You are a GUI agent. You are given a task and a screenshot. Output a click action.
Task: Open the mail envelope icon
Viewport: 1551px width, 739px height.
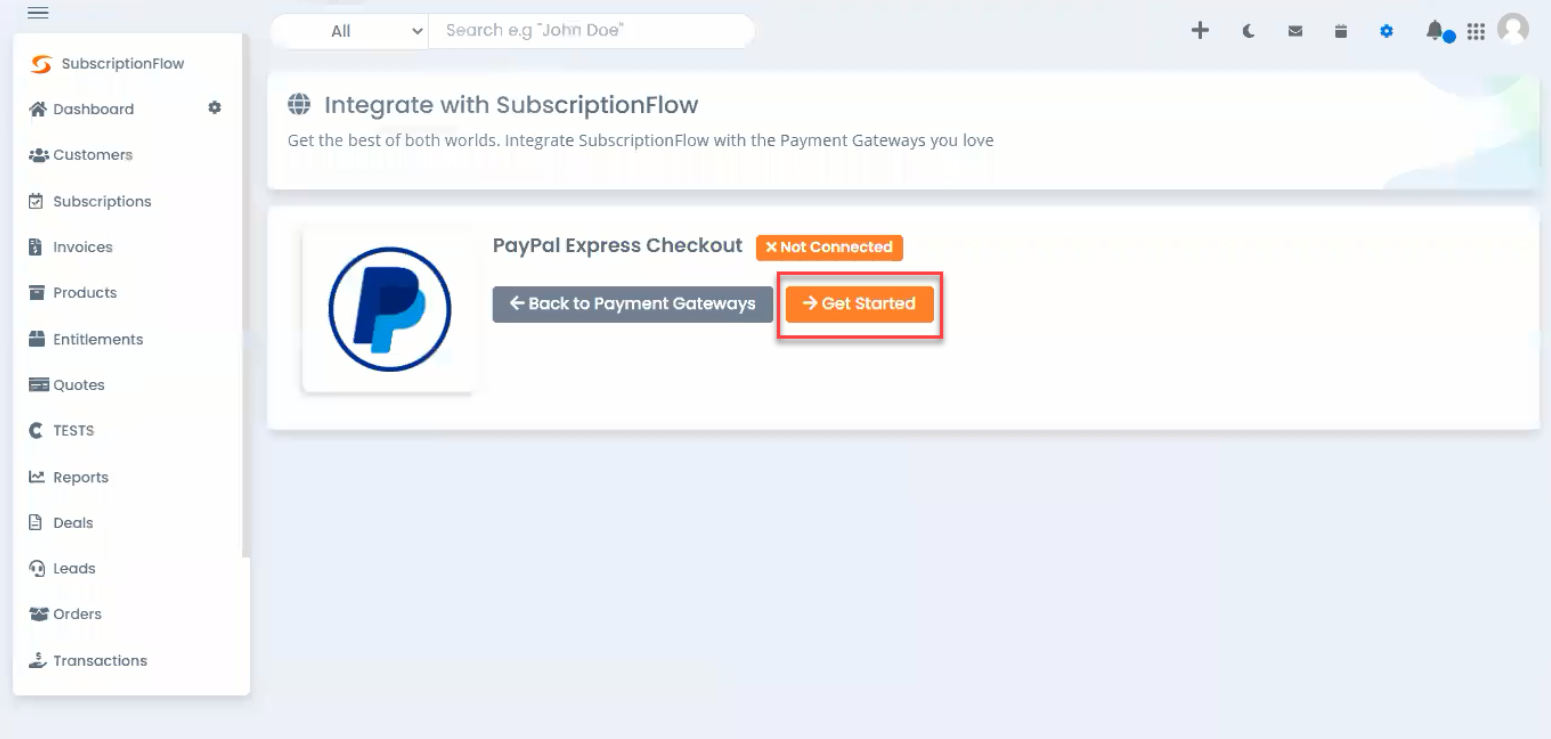1295,31
